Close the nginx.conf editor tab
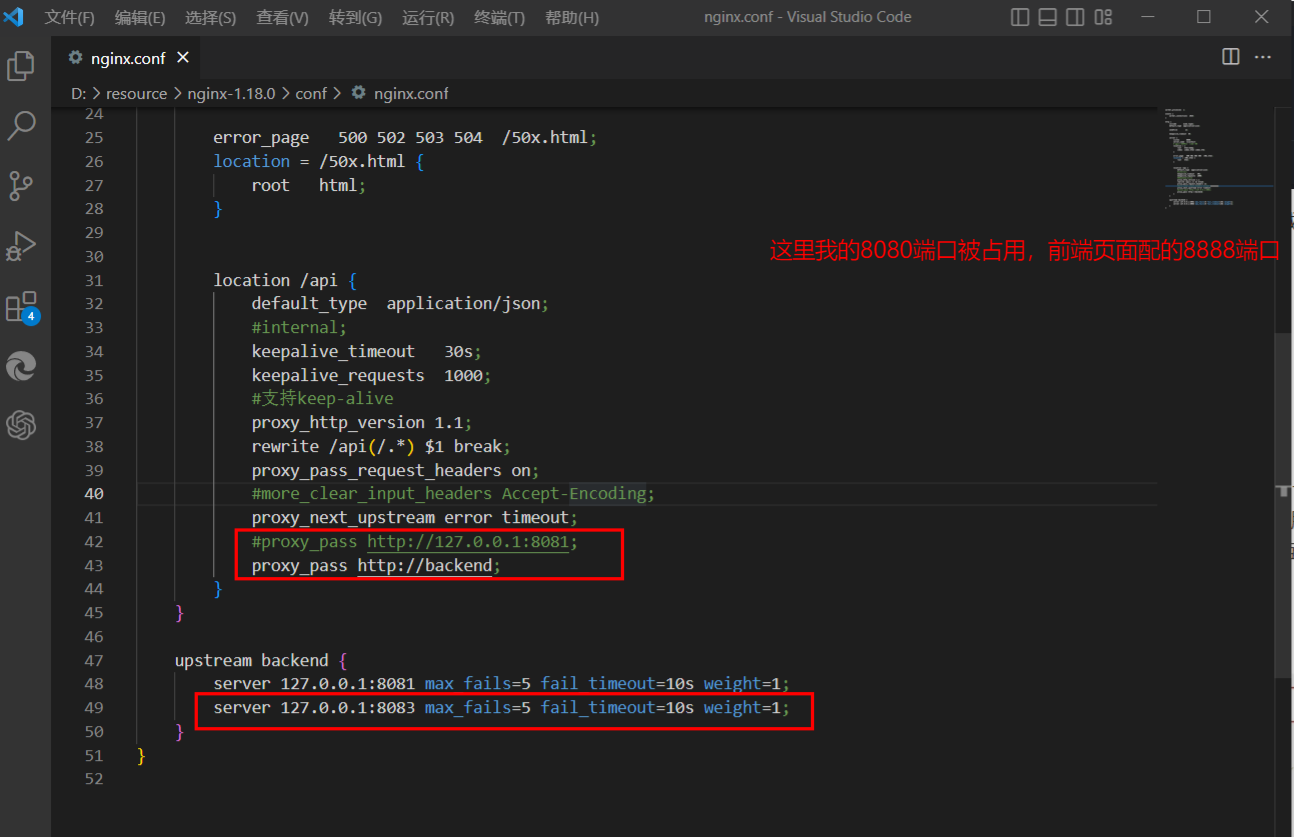This screenshot has height=837, width=1294. (x=183, y=58)
